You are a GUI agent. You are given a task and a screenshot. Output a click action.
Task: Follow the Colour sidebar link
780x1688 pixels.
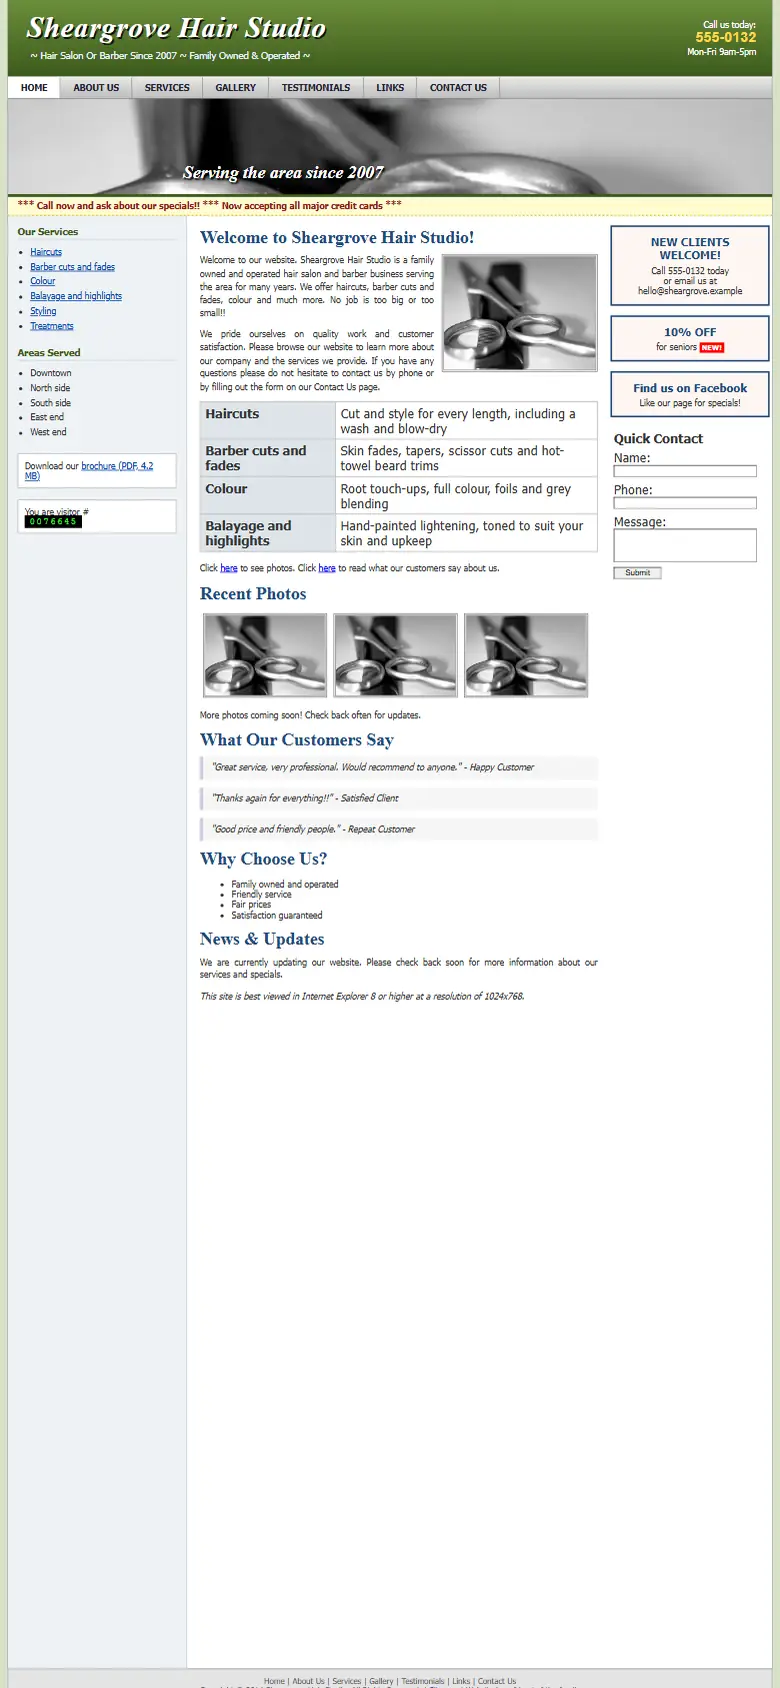(x=43, y=281)
